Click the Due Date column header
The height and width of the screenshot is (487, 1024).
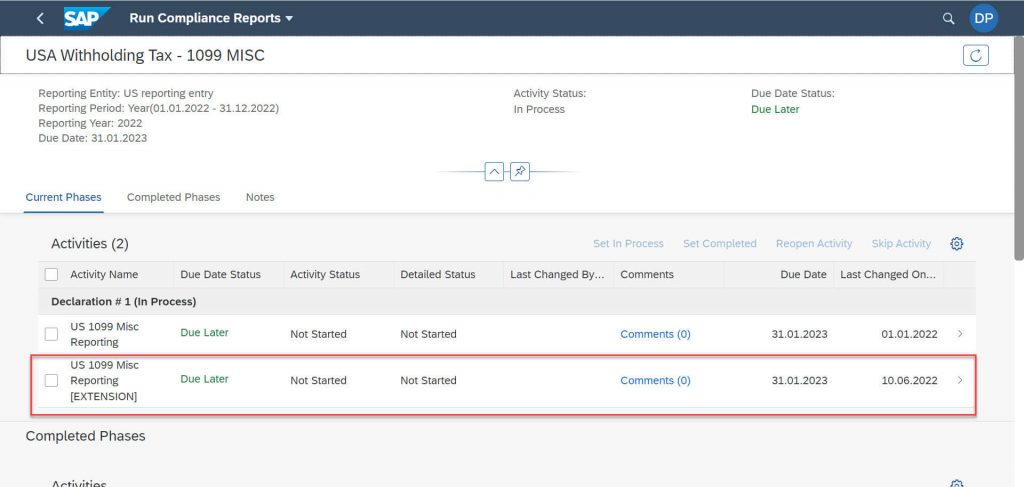(x=803, y=275)
